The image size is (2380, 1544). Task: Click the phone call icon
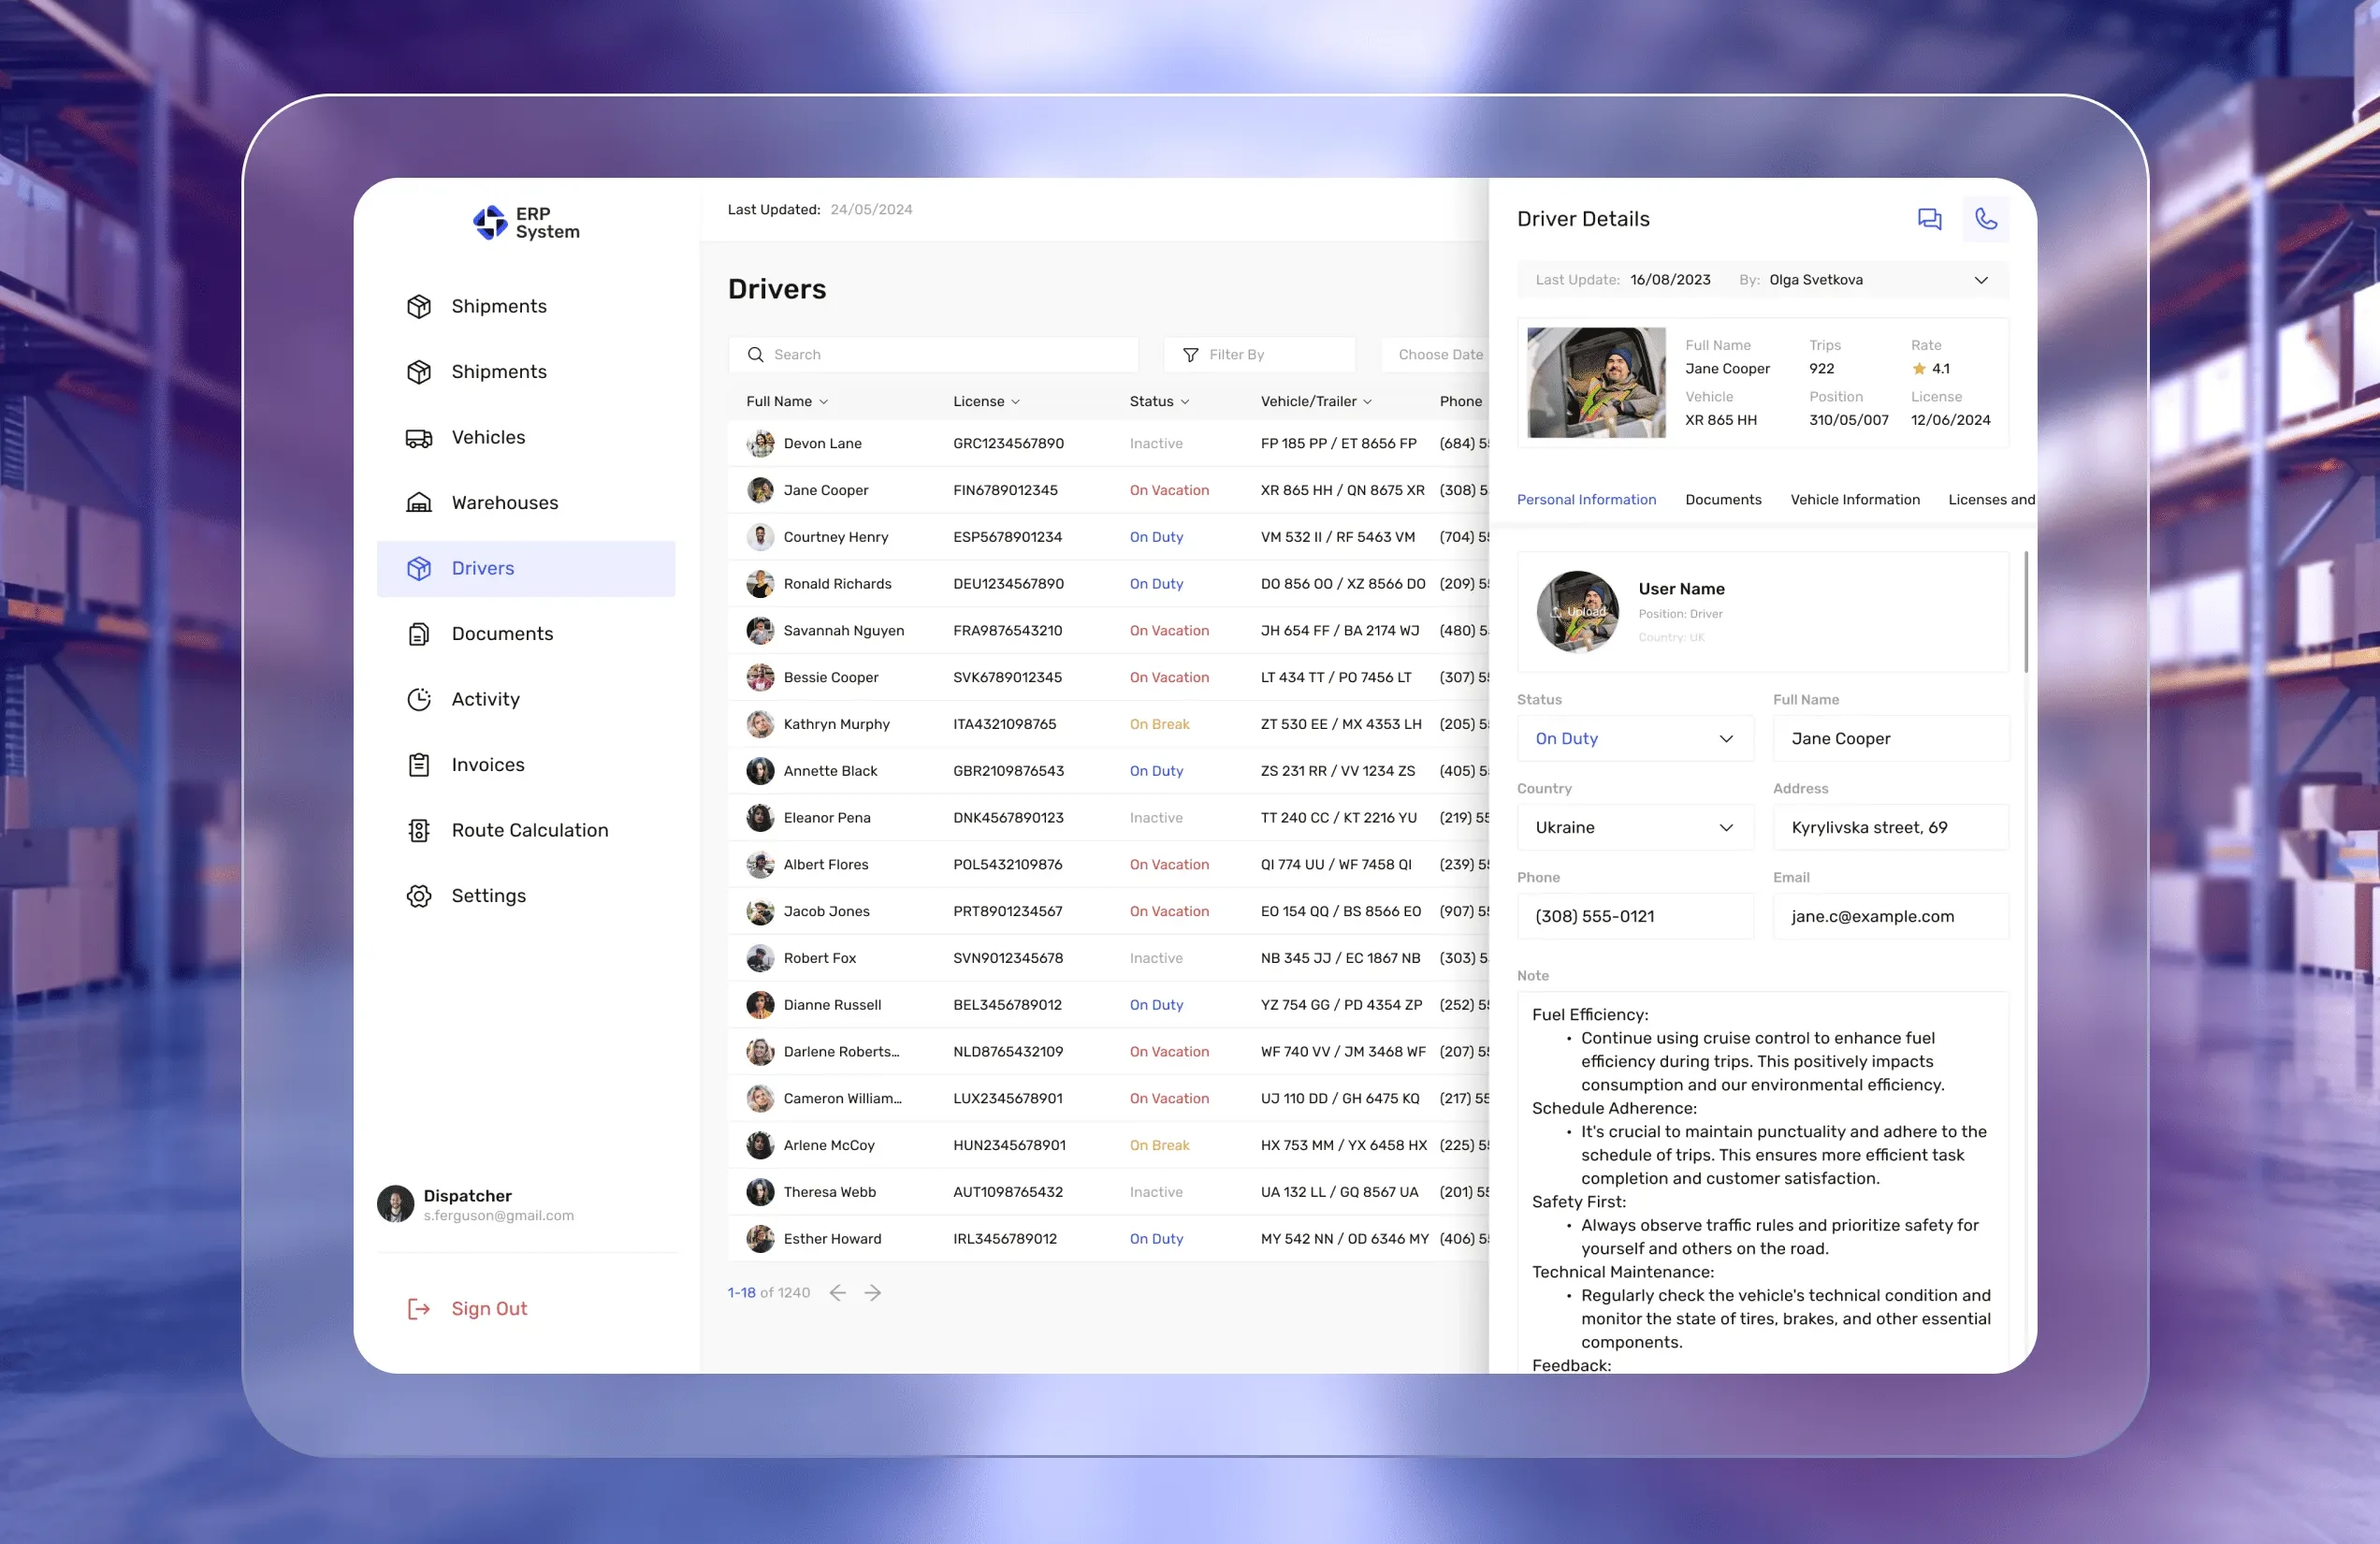1985,219
